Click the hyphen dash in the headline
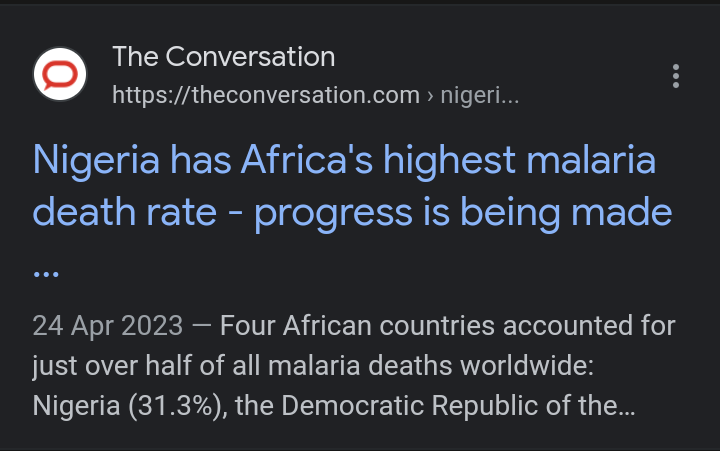720x451 pixels. pyautogui.click(x=236, y=214)
